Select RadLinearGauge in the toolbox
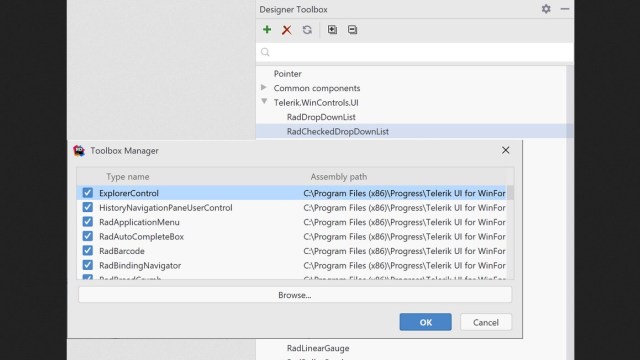 click(318, 348)
